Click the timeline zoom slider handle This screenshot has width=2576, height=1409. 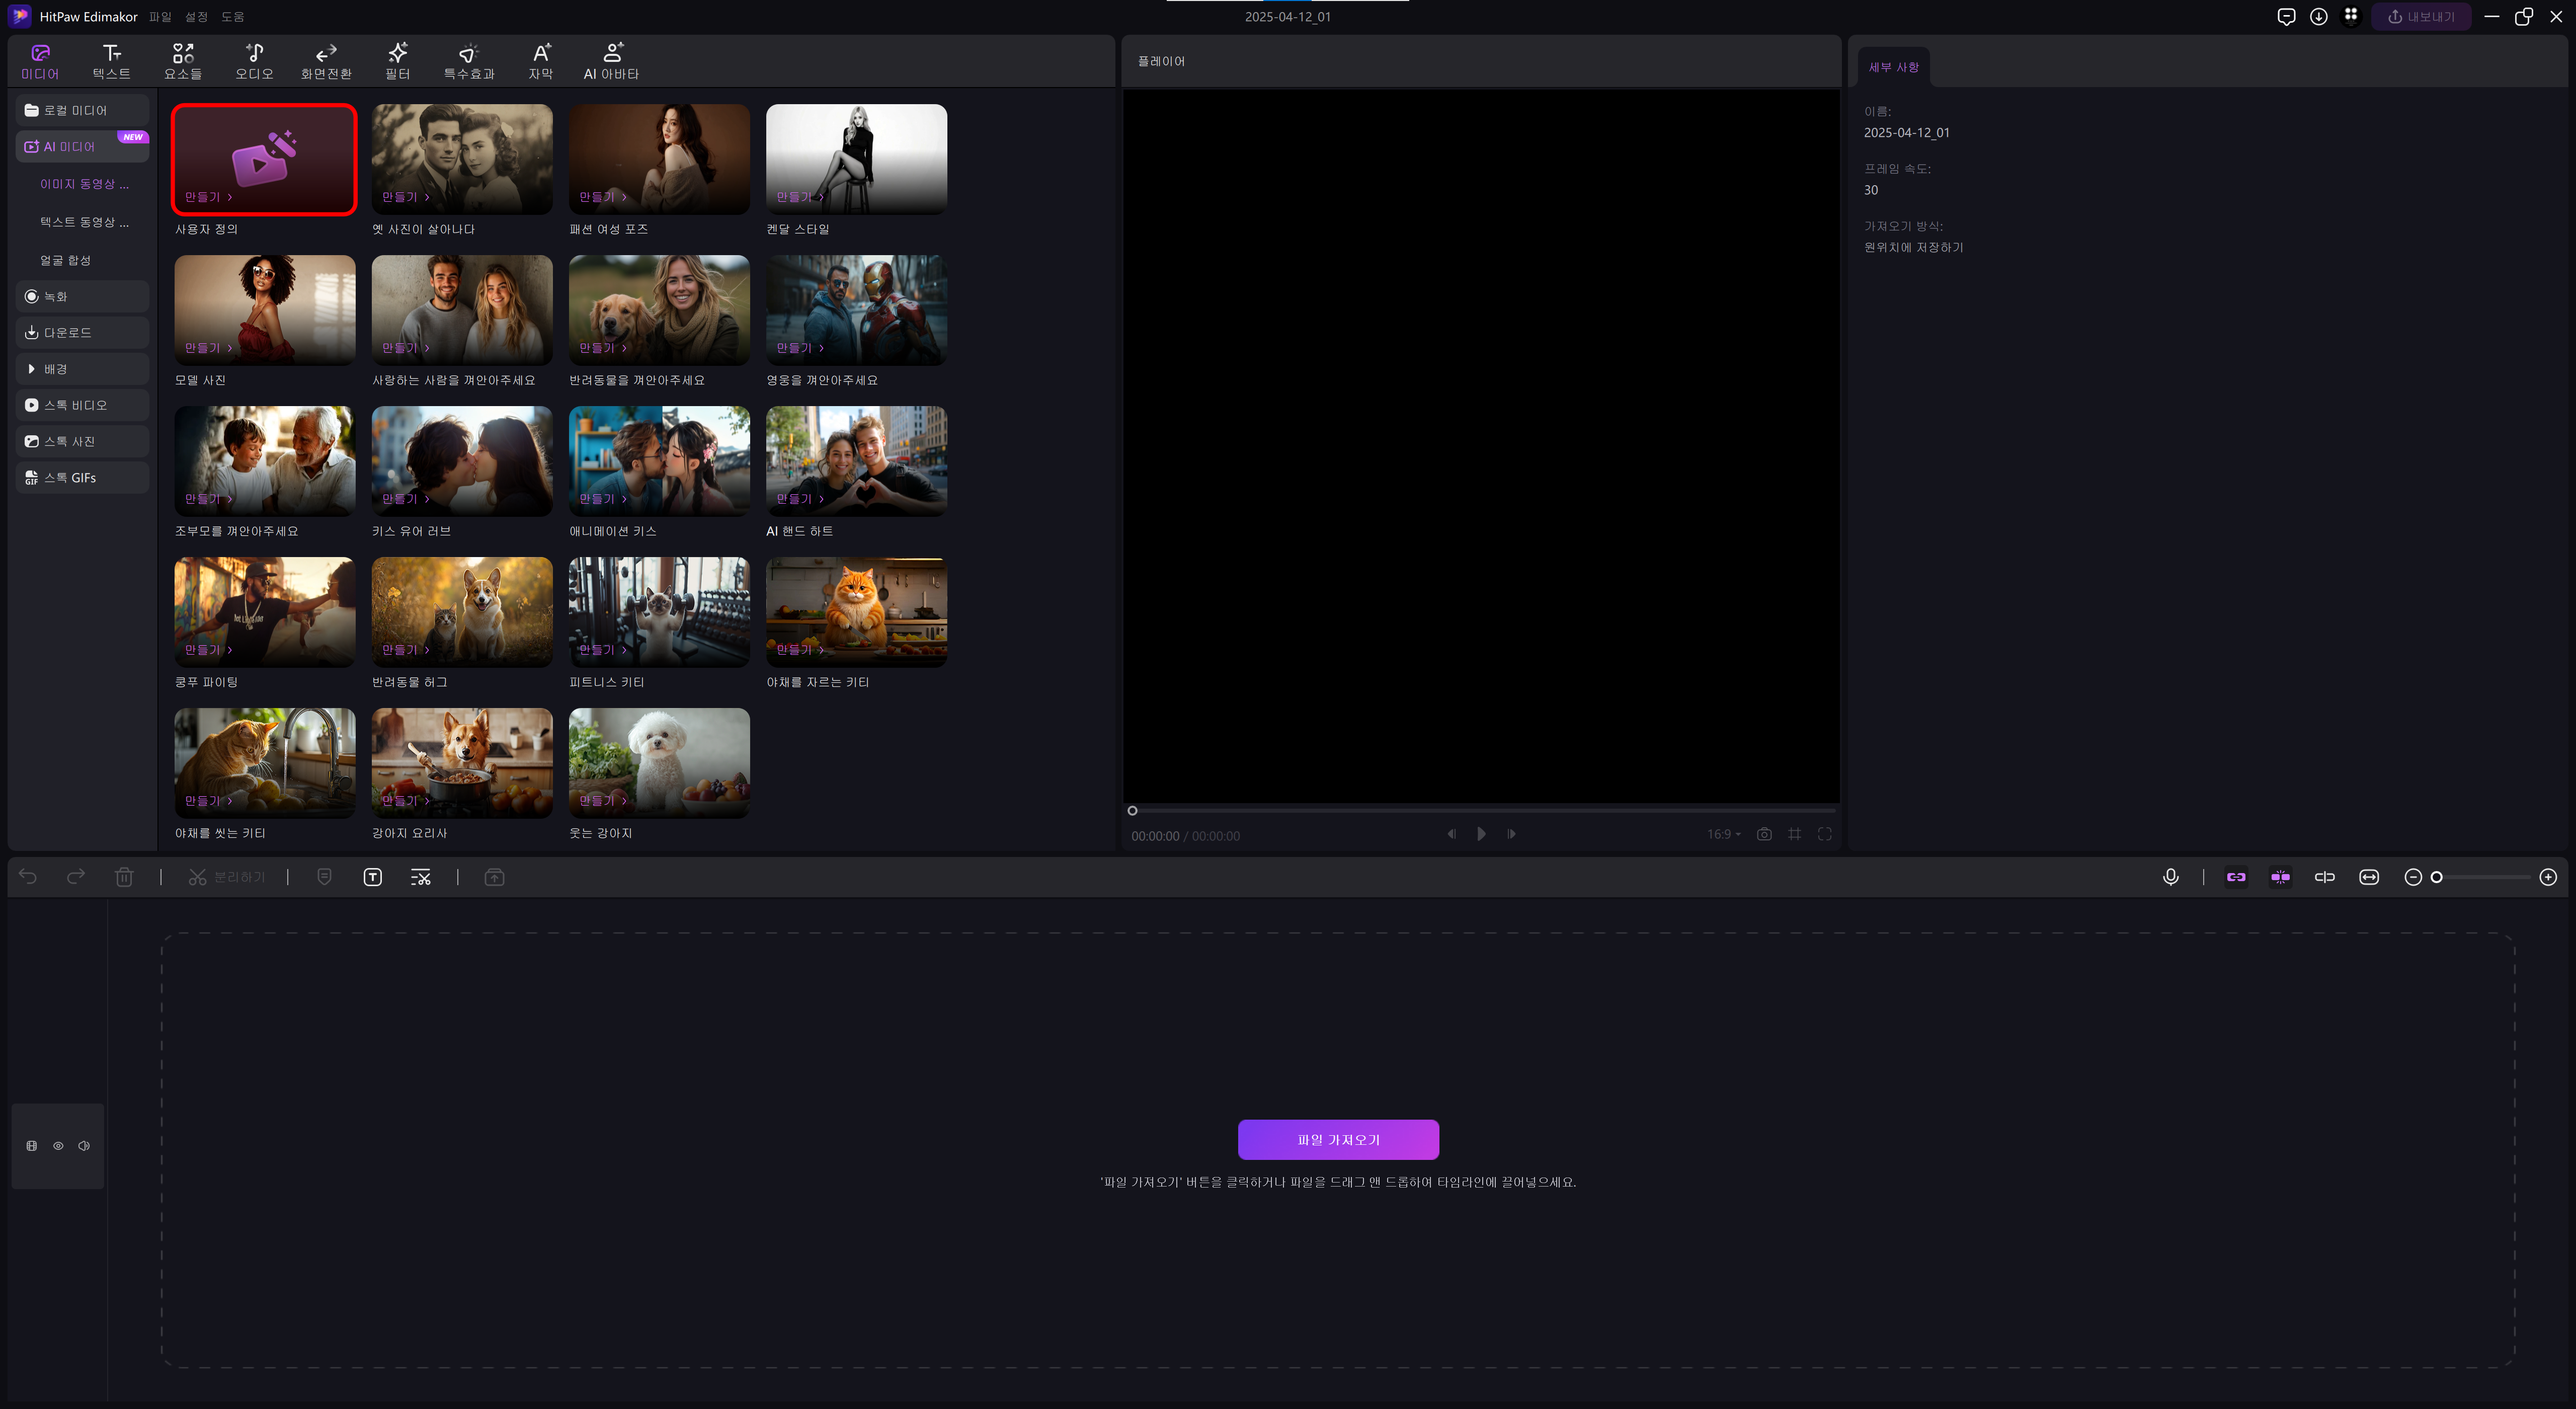[2437, 877]
